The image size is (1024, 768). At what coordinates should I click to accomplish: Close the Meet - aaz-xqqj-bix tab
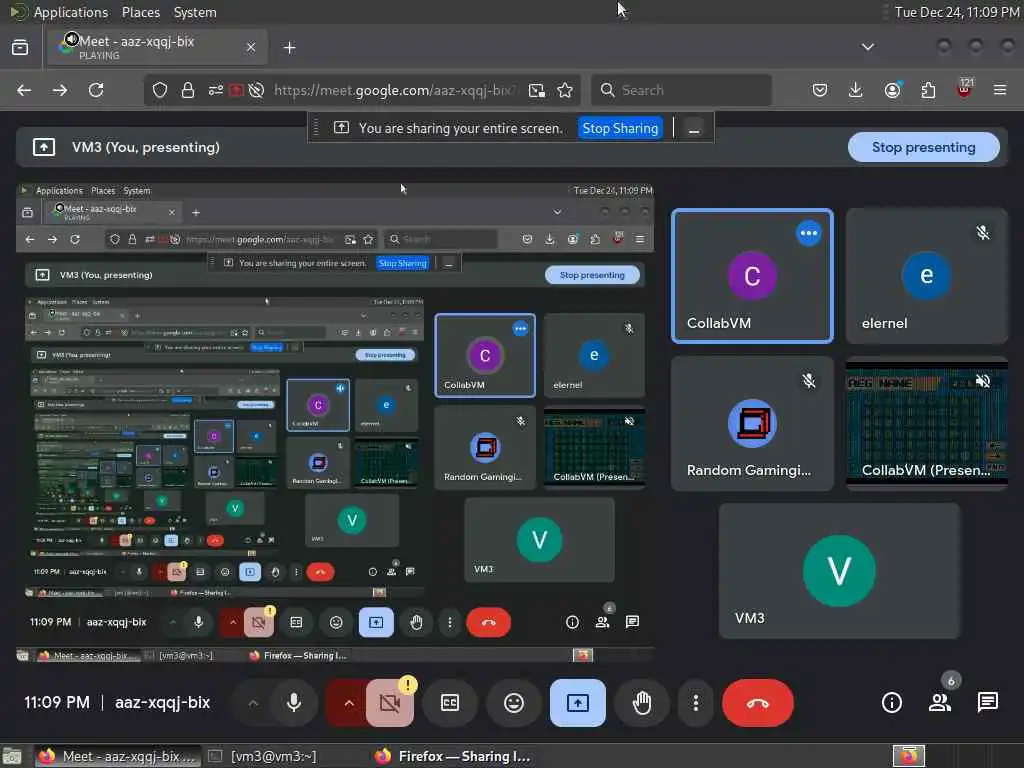(251, 47)
